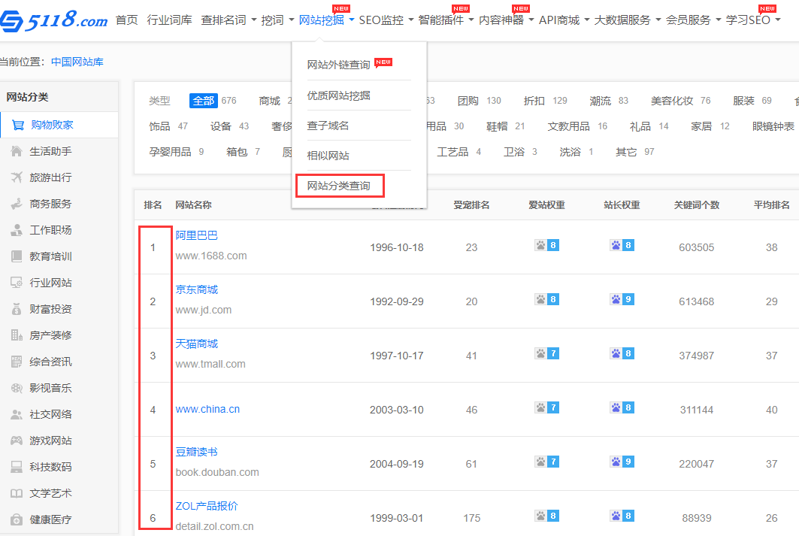The width and height of the screenshot is (799, 536).
Task: Expand the 查排名词 dropdown menu
Action: click(228, 20)
